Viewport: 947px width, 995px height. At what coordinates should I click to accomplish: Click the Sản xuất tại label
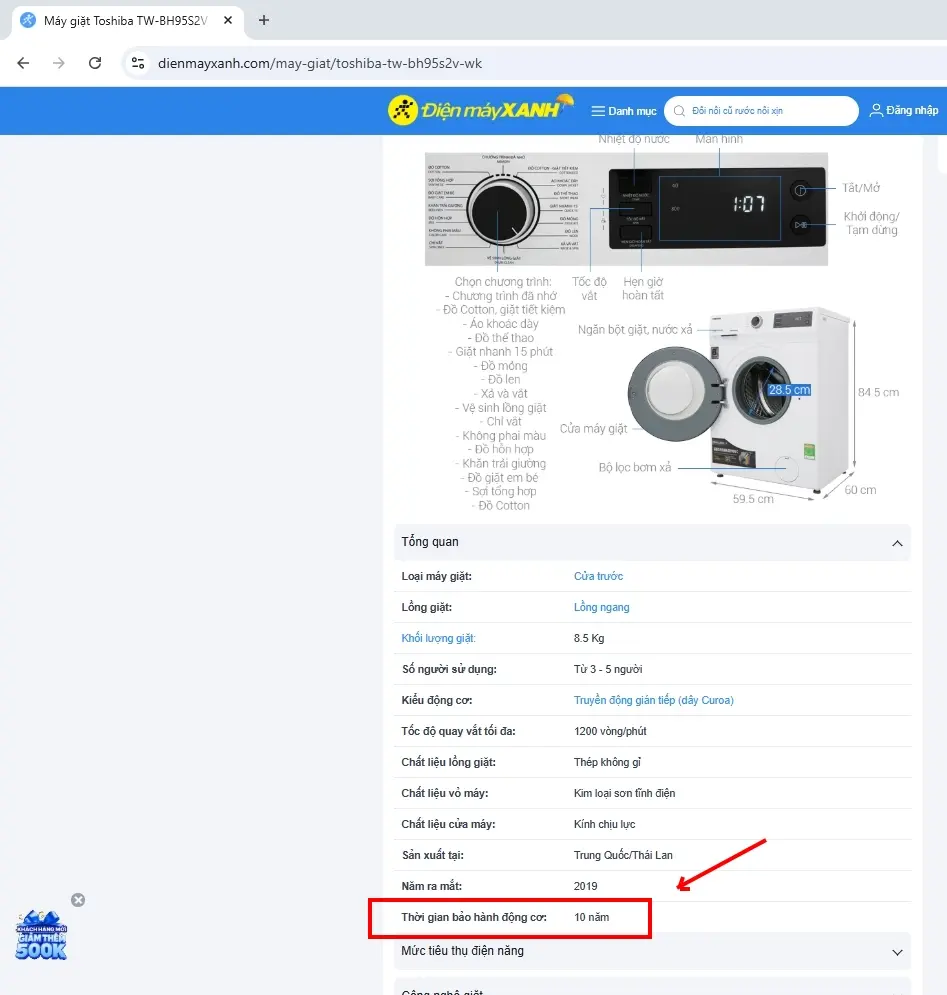click(433, 855)
